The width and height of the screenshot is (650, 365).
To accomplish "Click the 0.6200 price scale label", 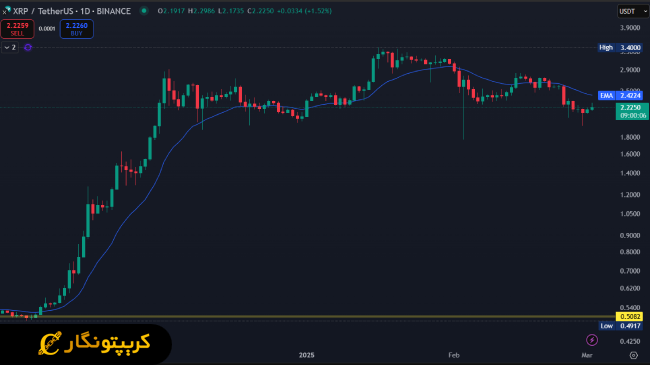I will (x=630, y=288).
